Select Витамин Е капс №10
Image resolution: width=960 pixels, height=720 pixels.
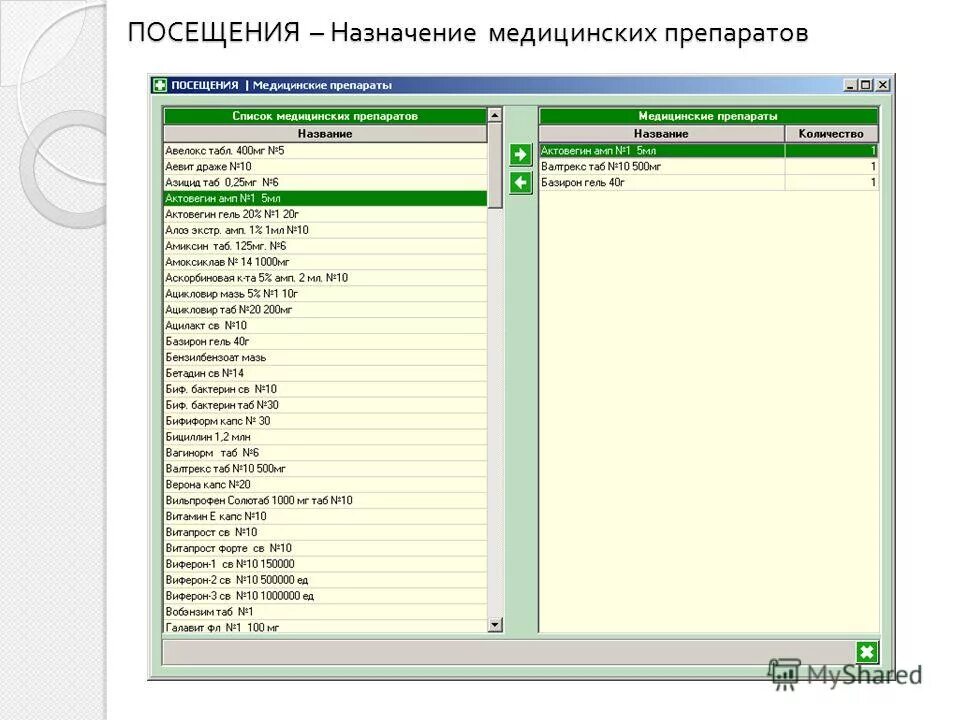pyautogui.click(x=325, y=517)
